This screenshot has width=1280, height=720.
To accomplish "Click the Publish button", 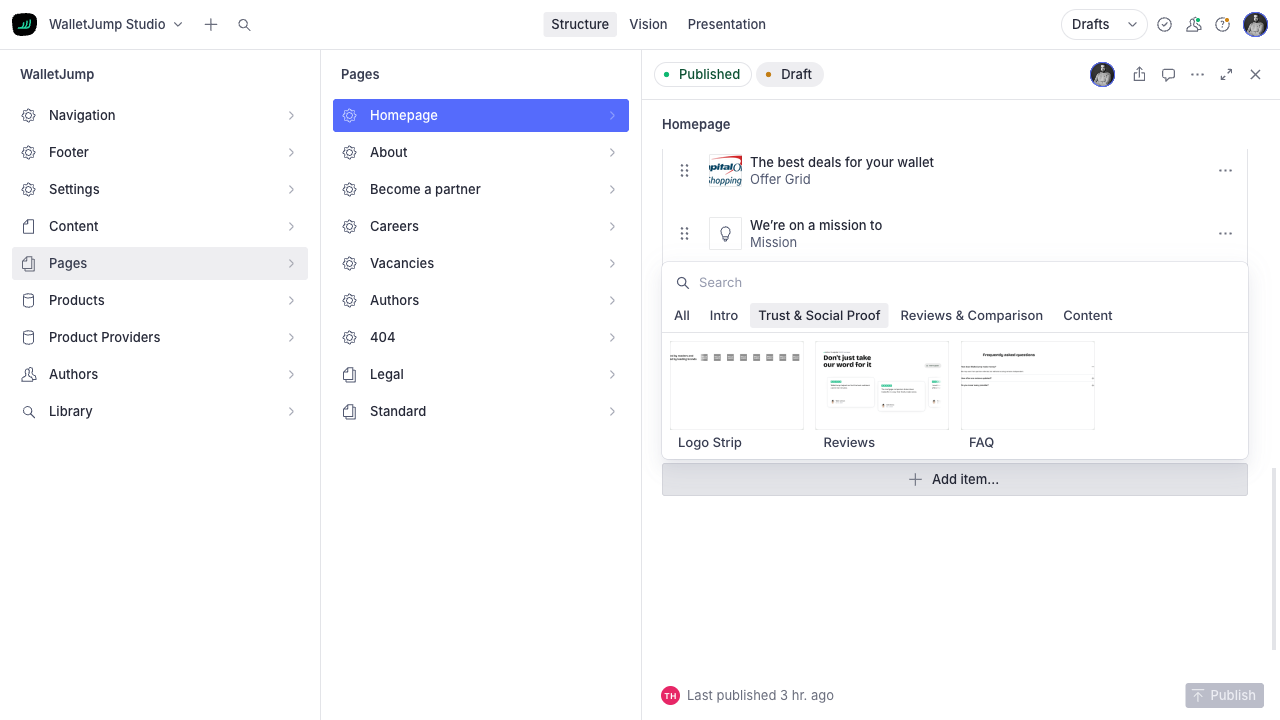I will [1224, 695].
